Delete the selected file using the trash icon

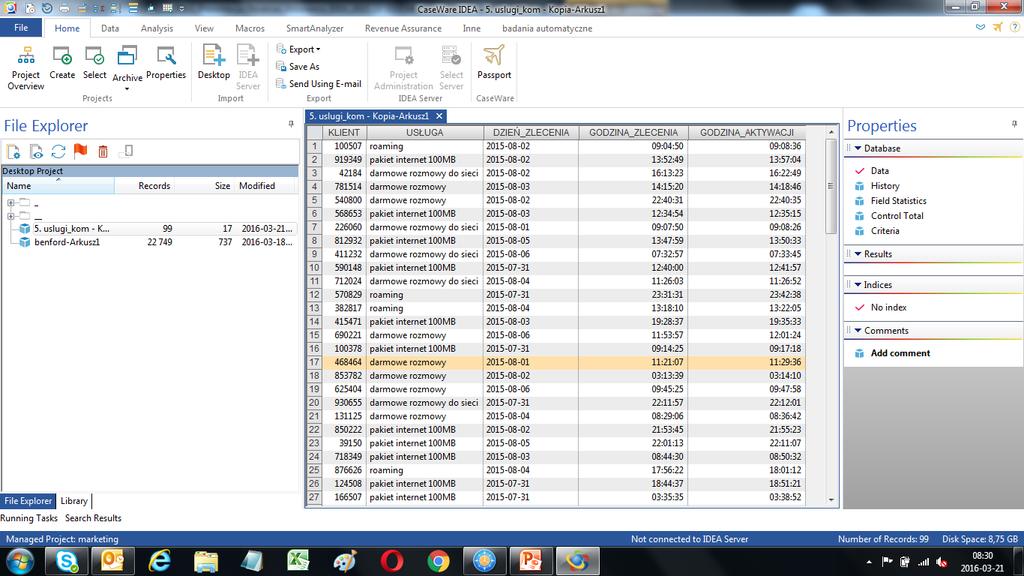[103, 152]
